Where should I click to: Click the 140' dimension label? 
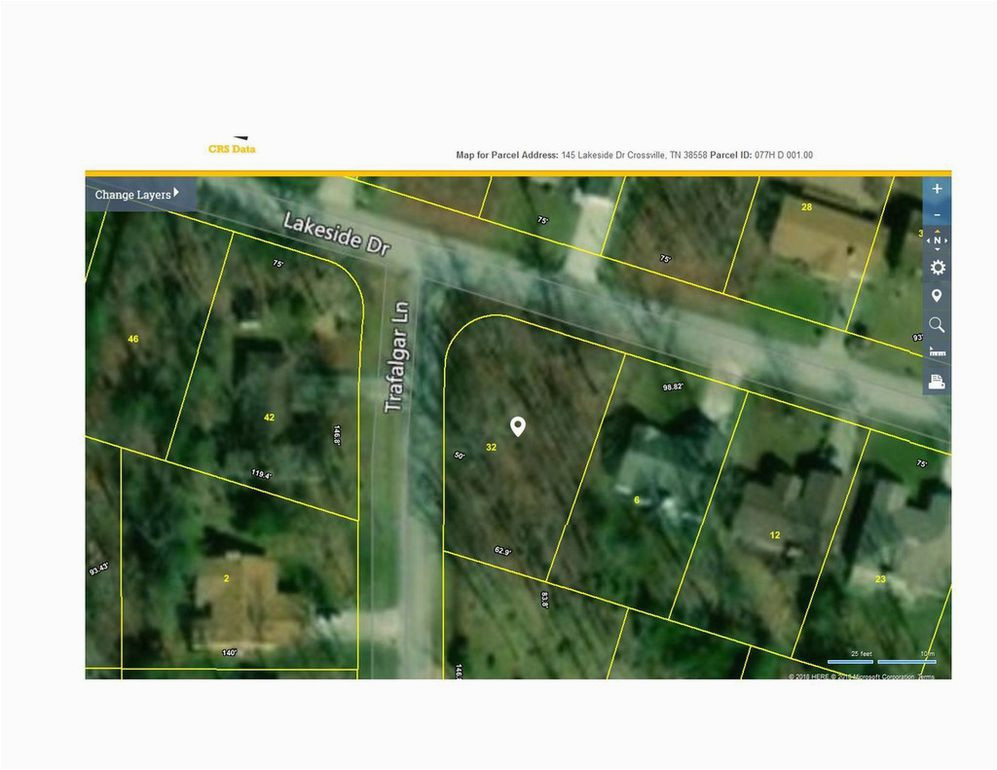click(230, 652)
